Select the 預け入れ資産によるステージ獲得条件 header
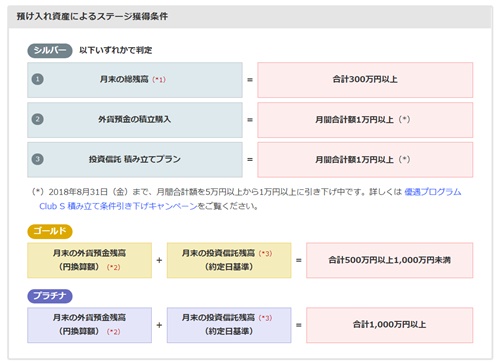Screen dimensions: 500x363 (x=92, y=16)
